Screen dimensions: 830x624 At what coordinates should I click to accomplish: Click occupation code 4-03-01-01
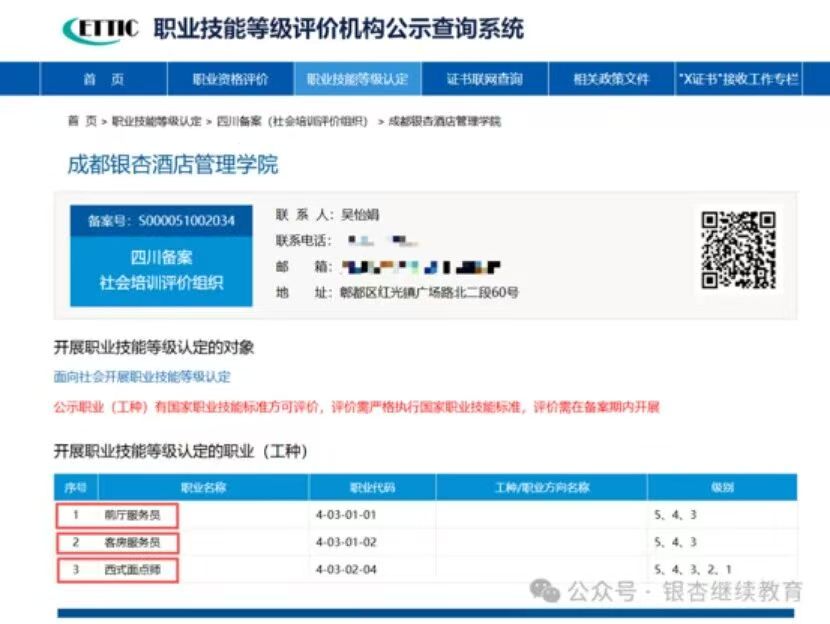[346, 515]
